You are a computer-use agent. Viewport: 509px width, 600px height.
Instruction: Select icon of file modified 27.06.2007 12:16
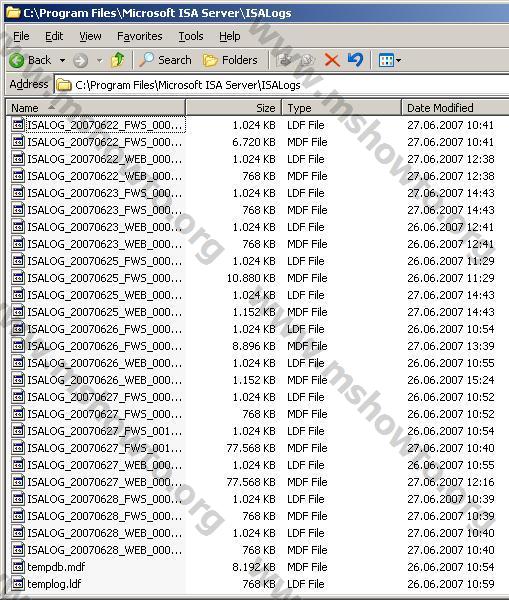18,482
